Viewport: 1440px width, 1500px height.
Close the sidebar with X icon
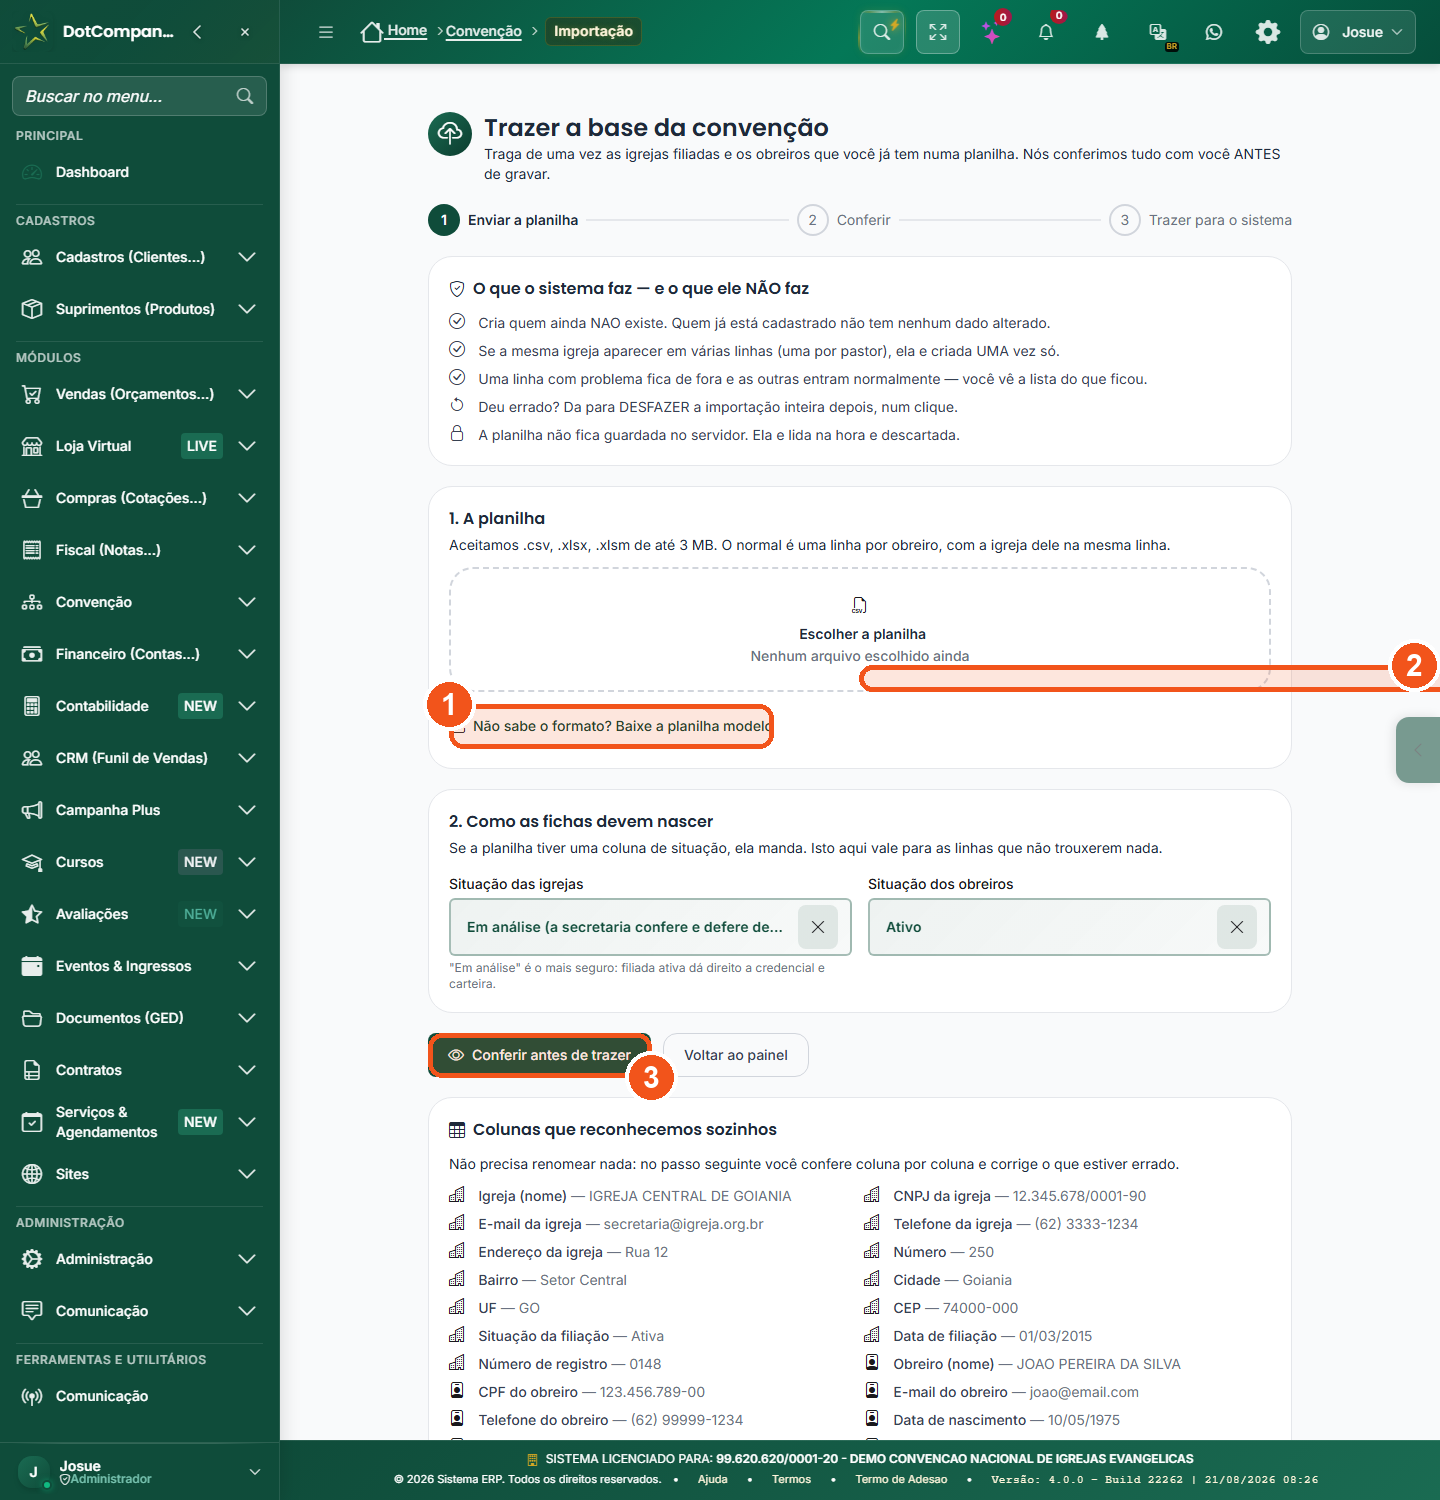click(x=245, y=32)
